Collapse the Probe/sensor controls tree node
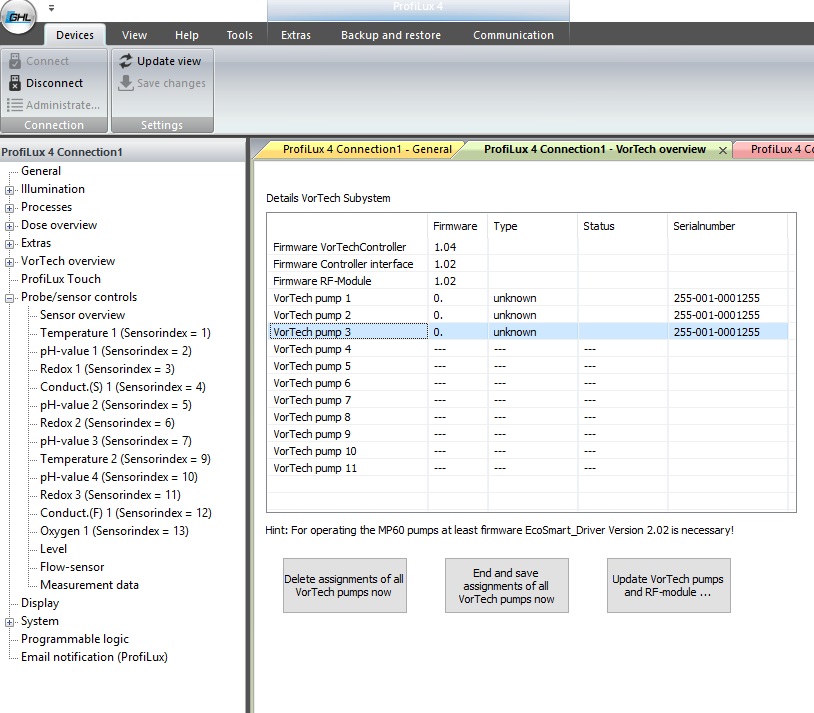This screenshot has height=713, width=814. click(x=9, y=298)
